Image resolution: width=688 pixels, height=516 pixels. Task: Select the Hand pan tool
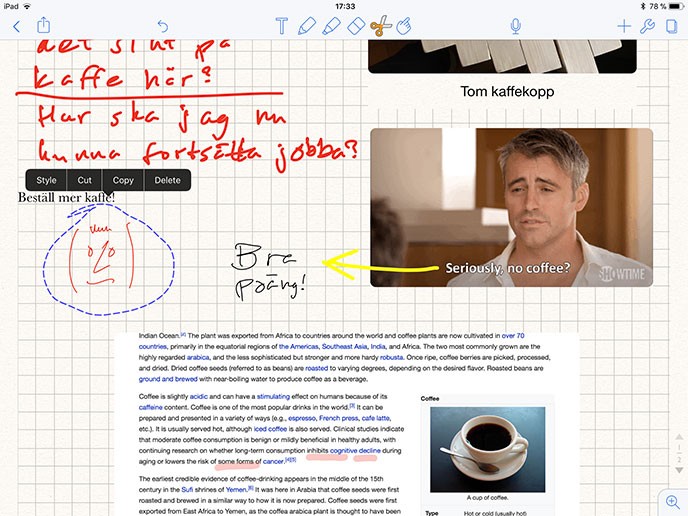[404, 26]
